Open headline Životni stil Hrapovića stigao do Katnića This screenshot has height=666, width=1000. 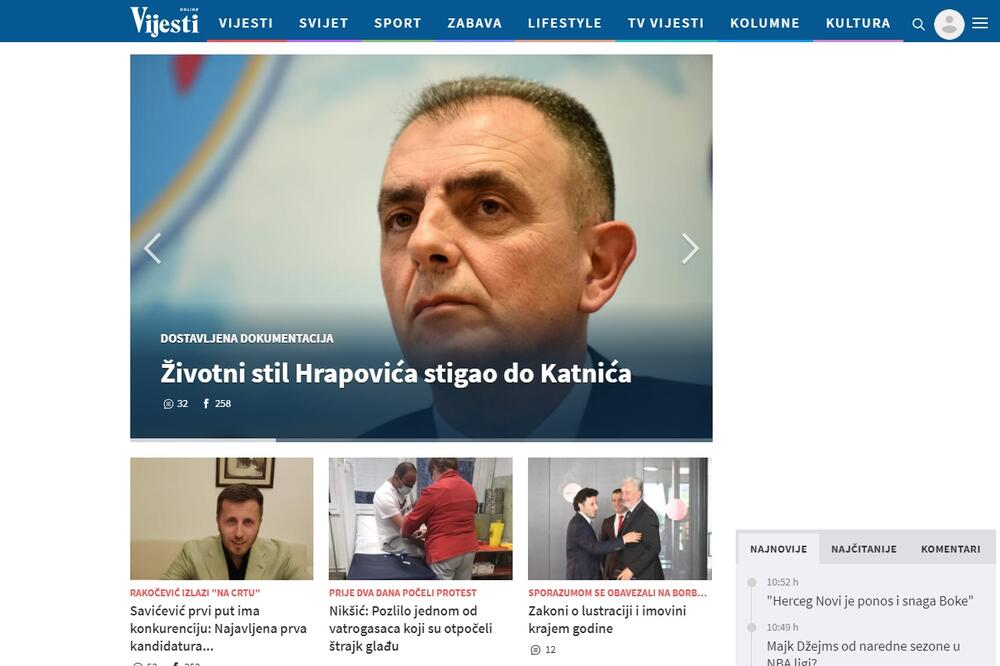pos(395,374)
